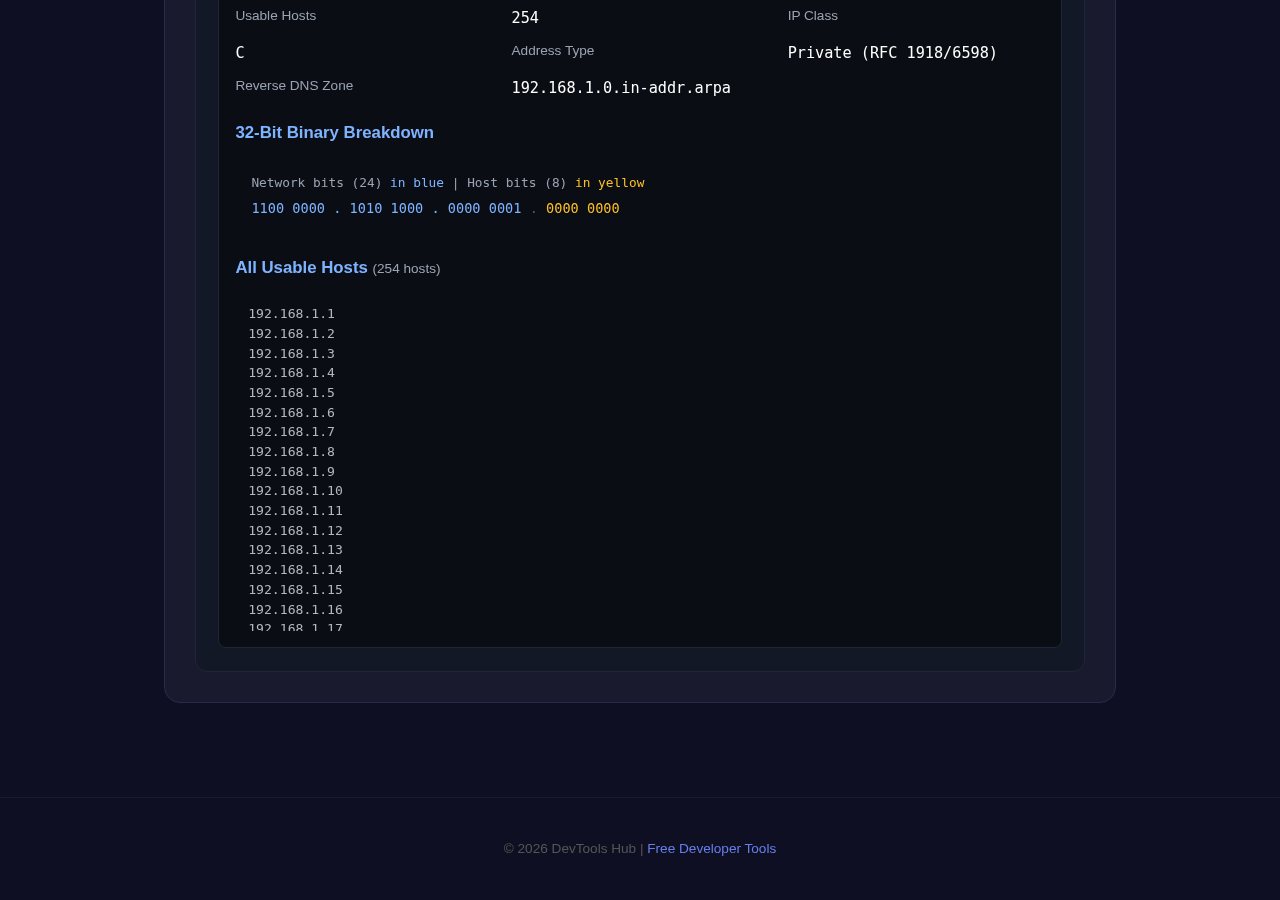Click the Private (RFC 1918/6598) value
The height and width of the screenshot is (900, 1280).
pyautogui.click(x=892, y=53)
